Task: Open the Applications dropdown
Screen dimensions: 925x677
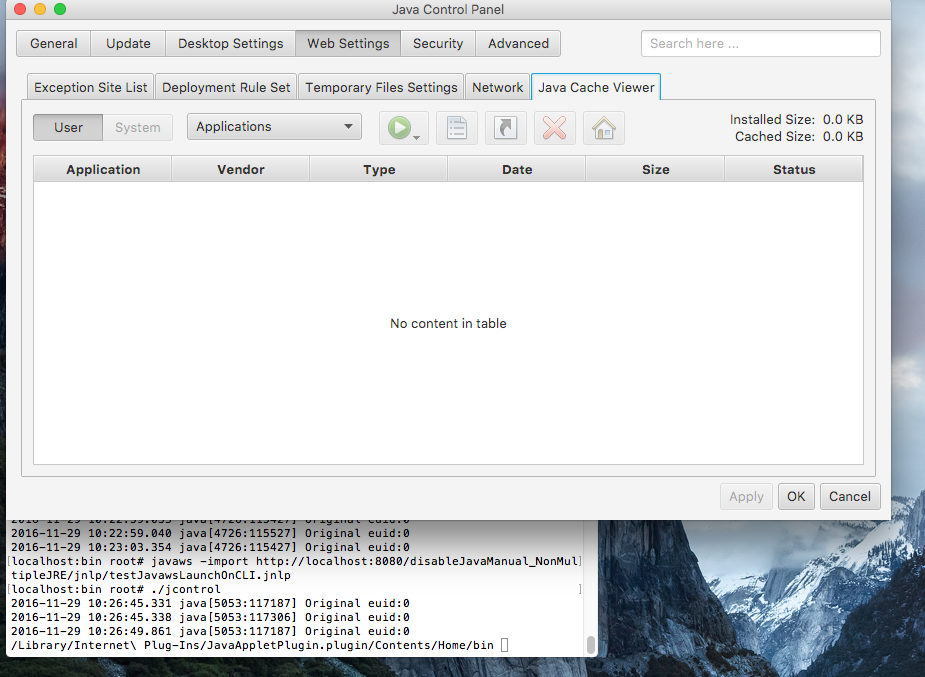Action: tap(274, 127)
